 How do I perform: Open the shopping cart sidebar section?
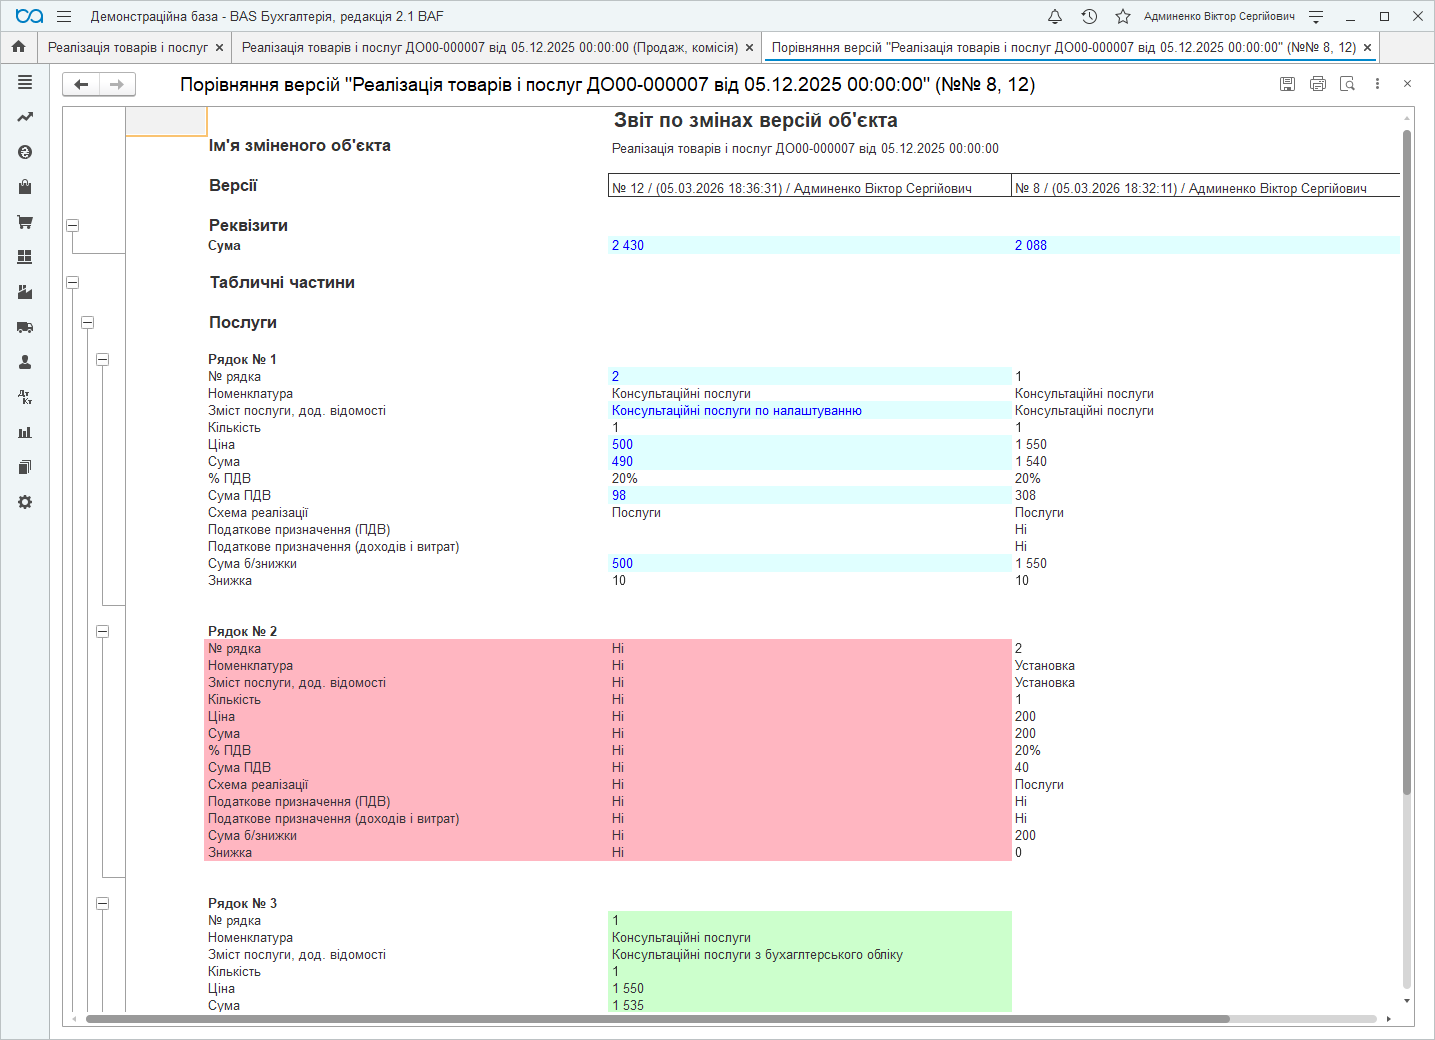(25, 222)
